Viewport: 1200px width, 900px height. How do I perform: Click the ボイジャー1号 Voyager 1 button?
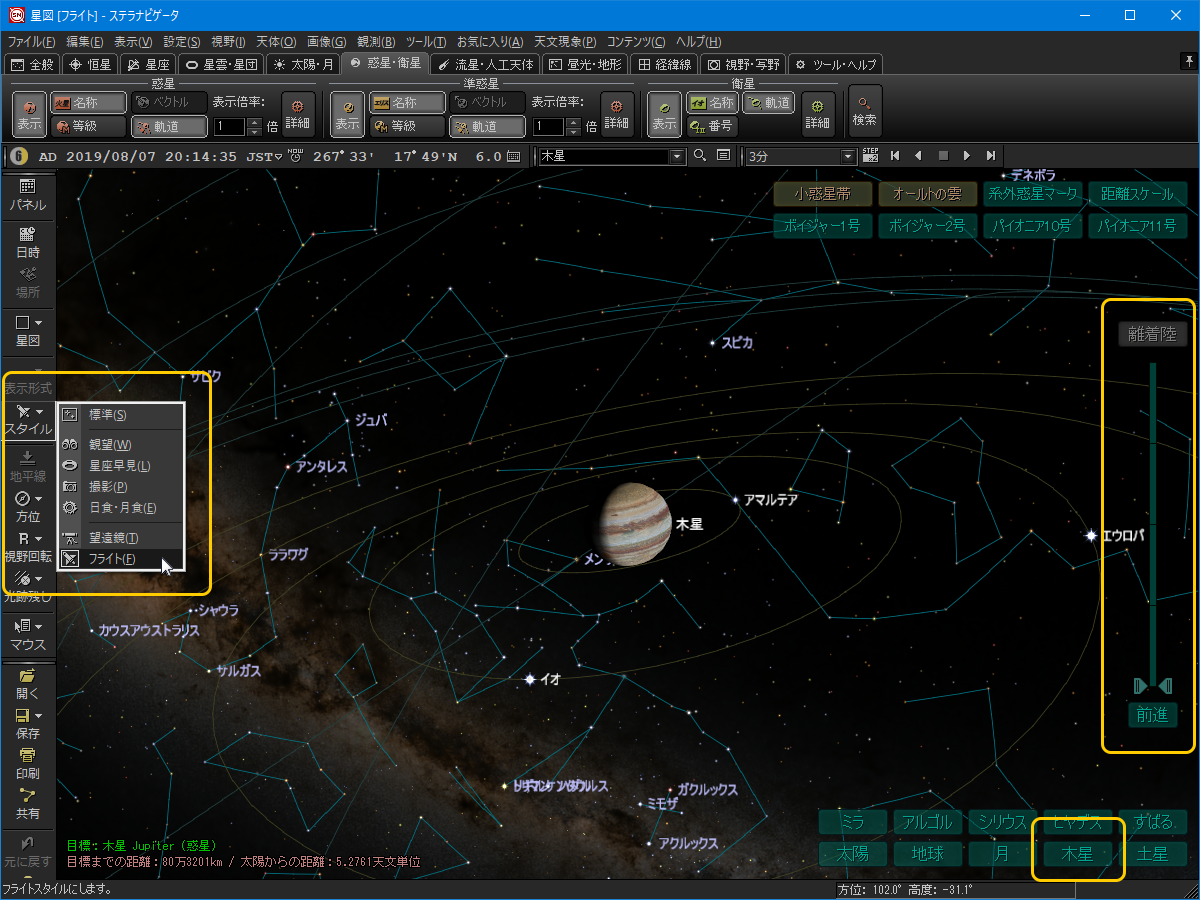point(822,226)
